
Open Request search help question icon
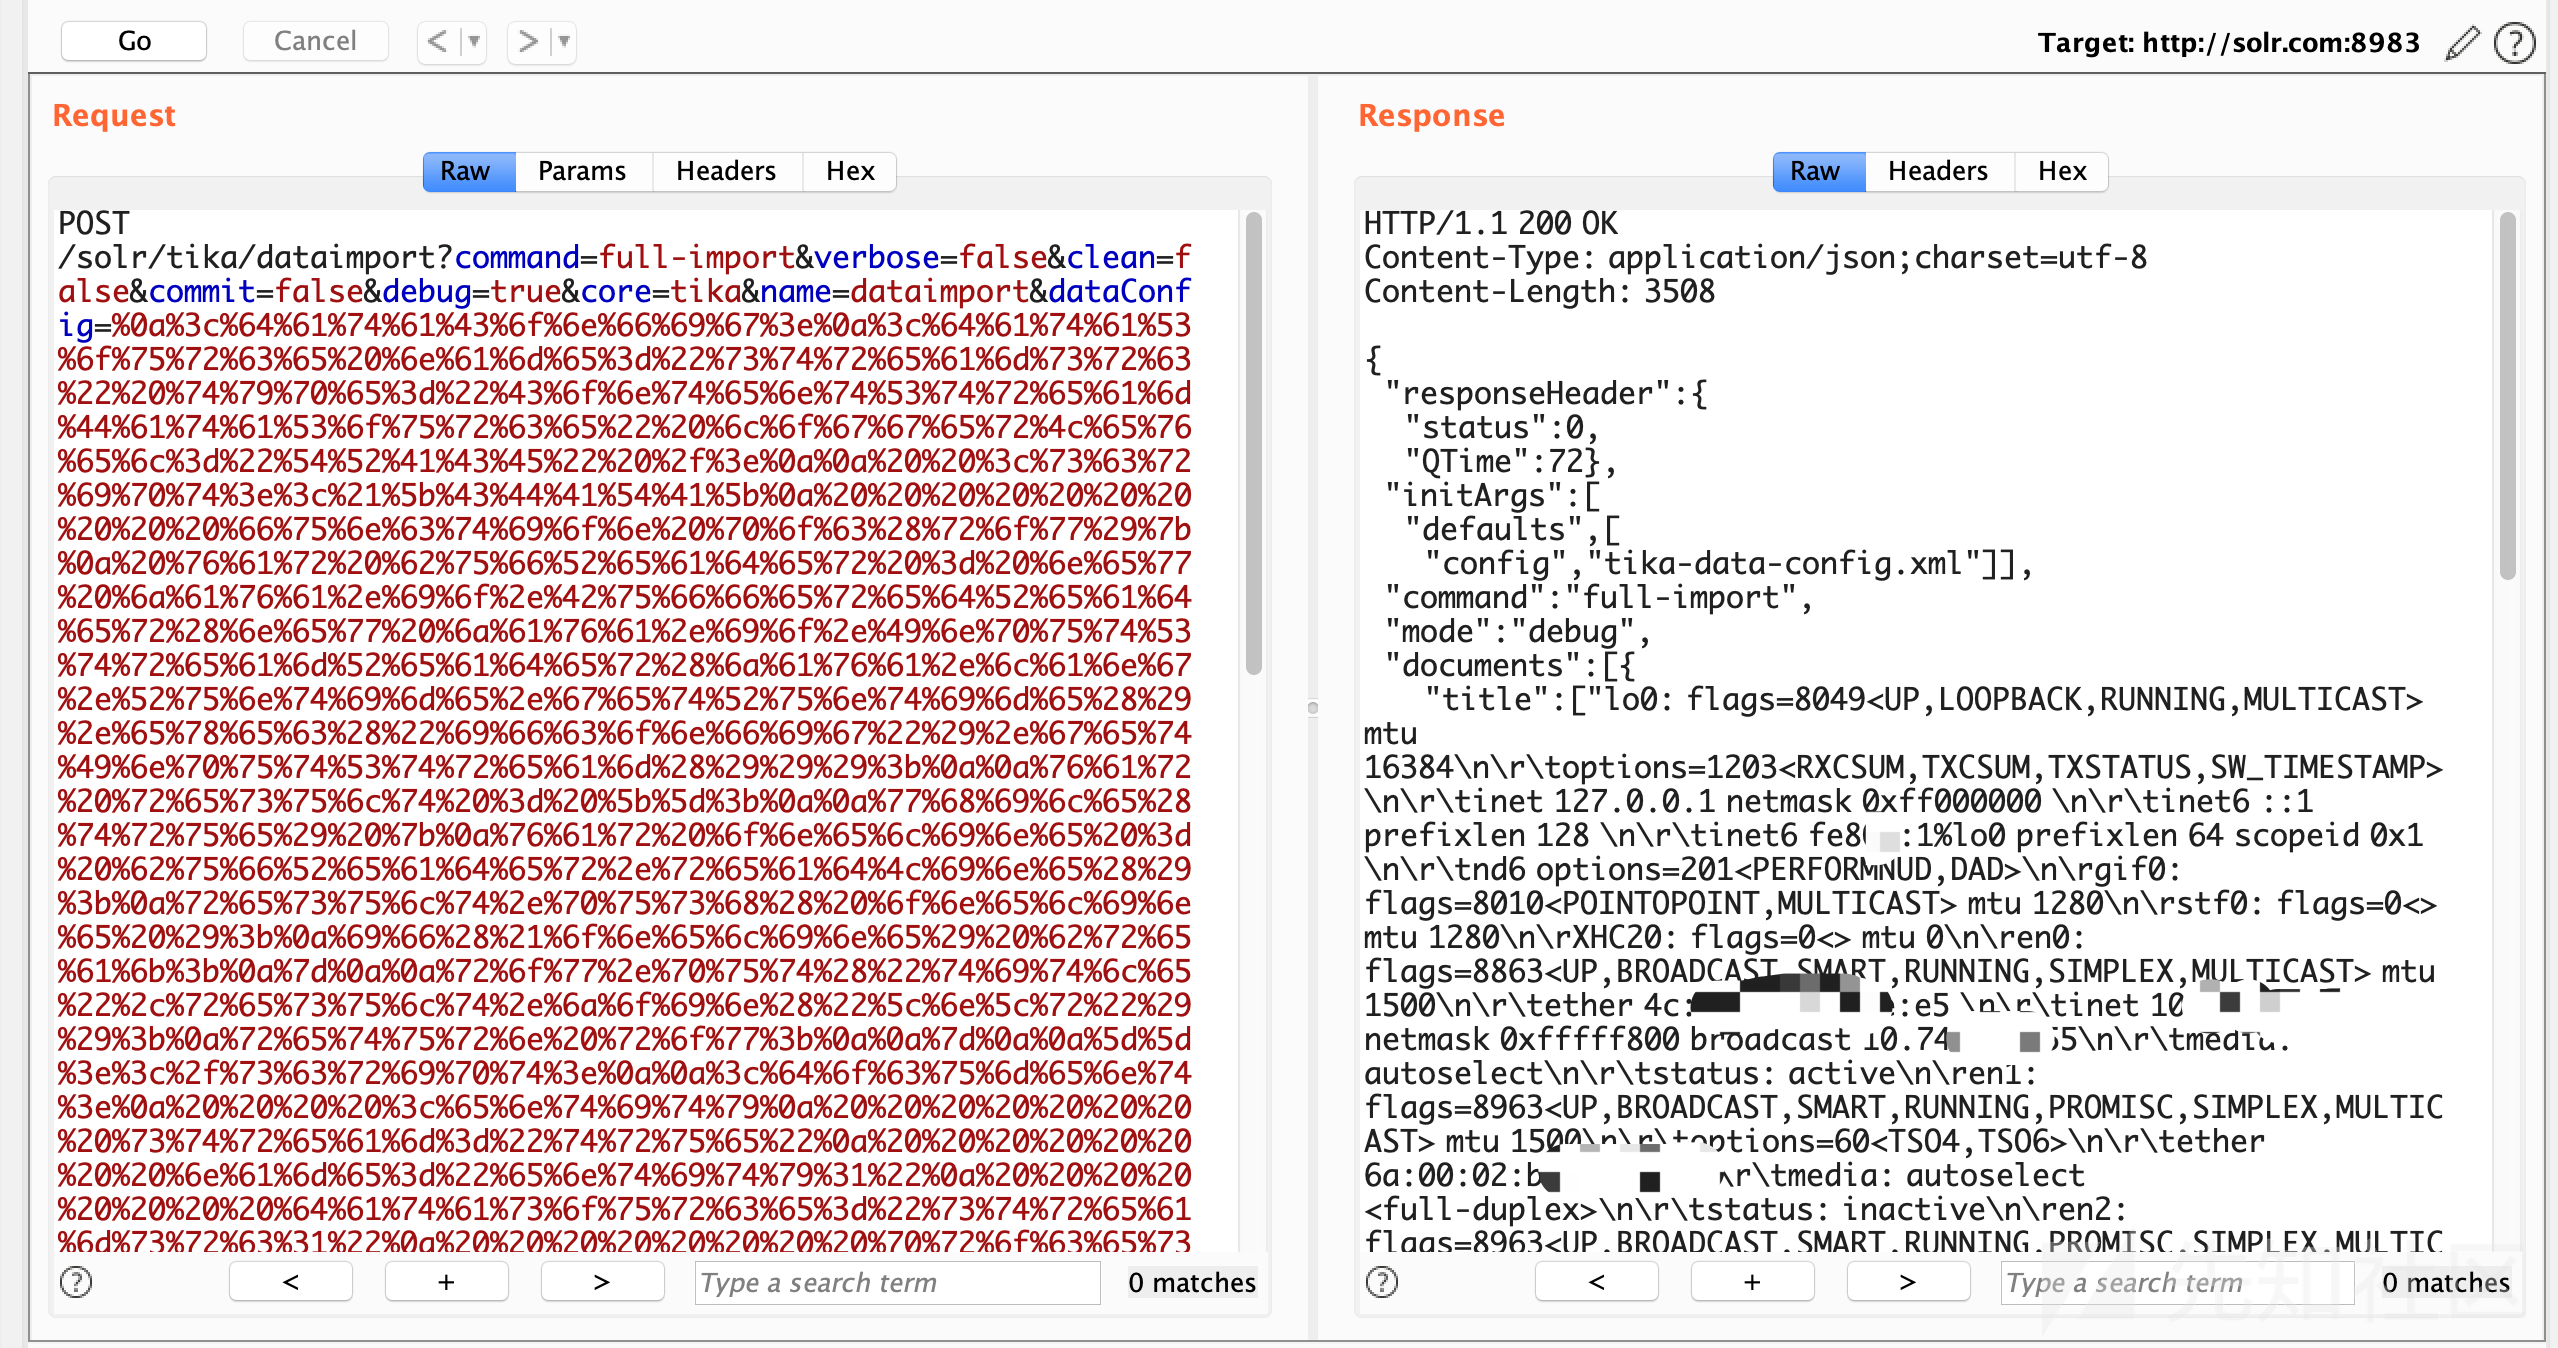click(76, 1281)
